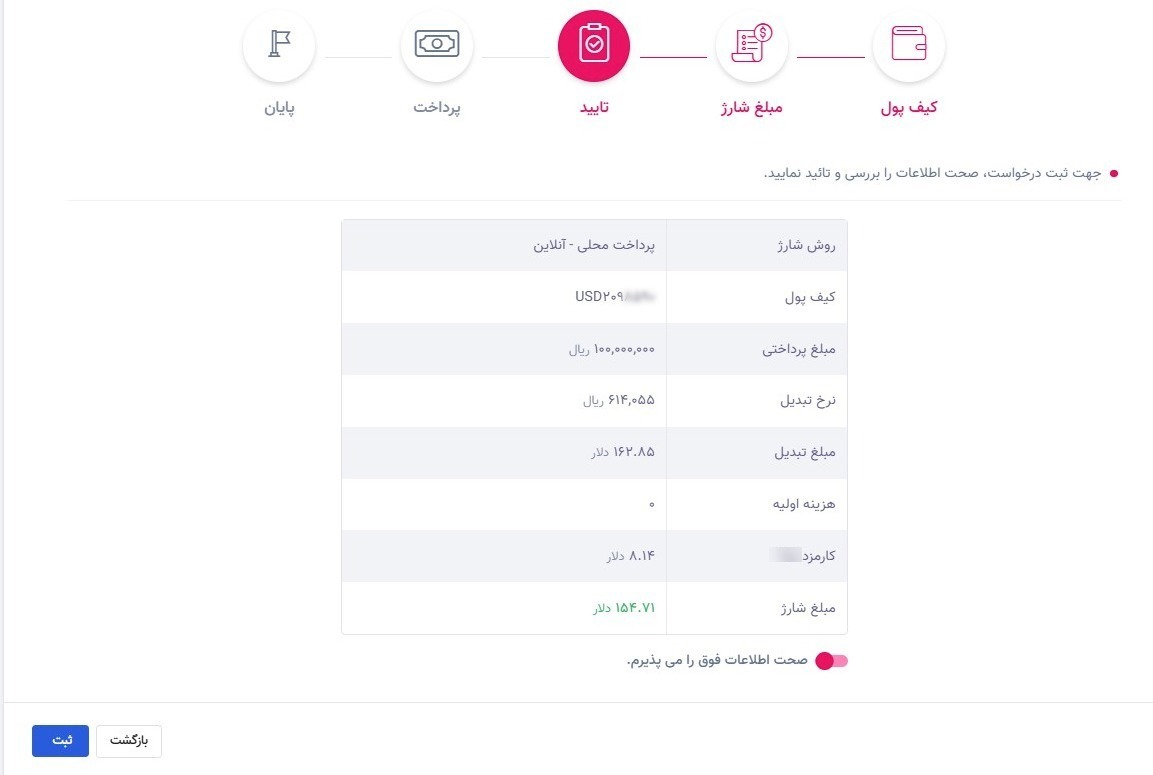Click the conversion rate 614,055 value

coord(618,400)
